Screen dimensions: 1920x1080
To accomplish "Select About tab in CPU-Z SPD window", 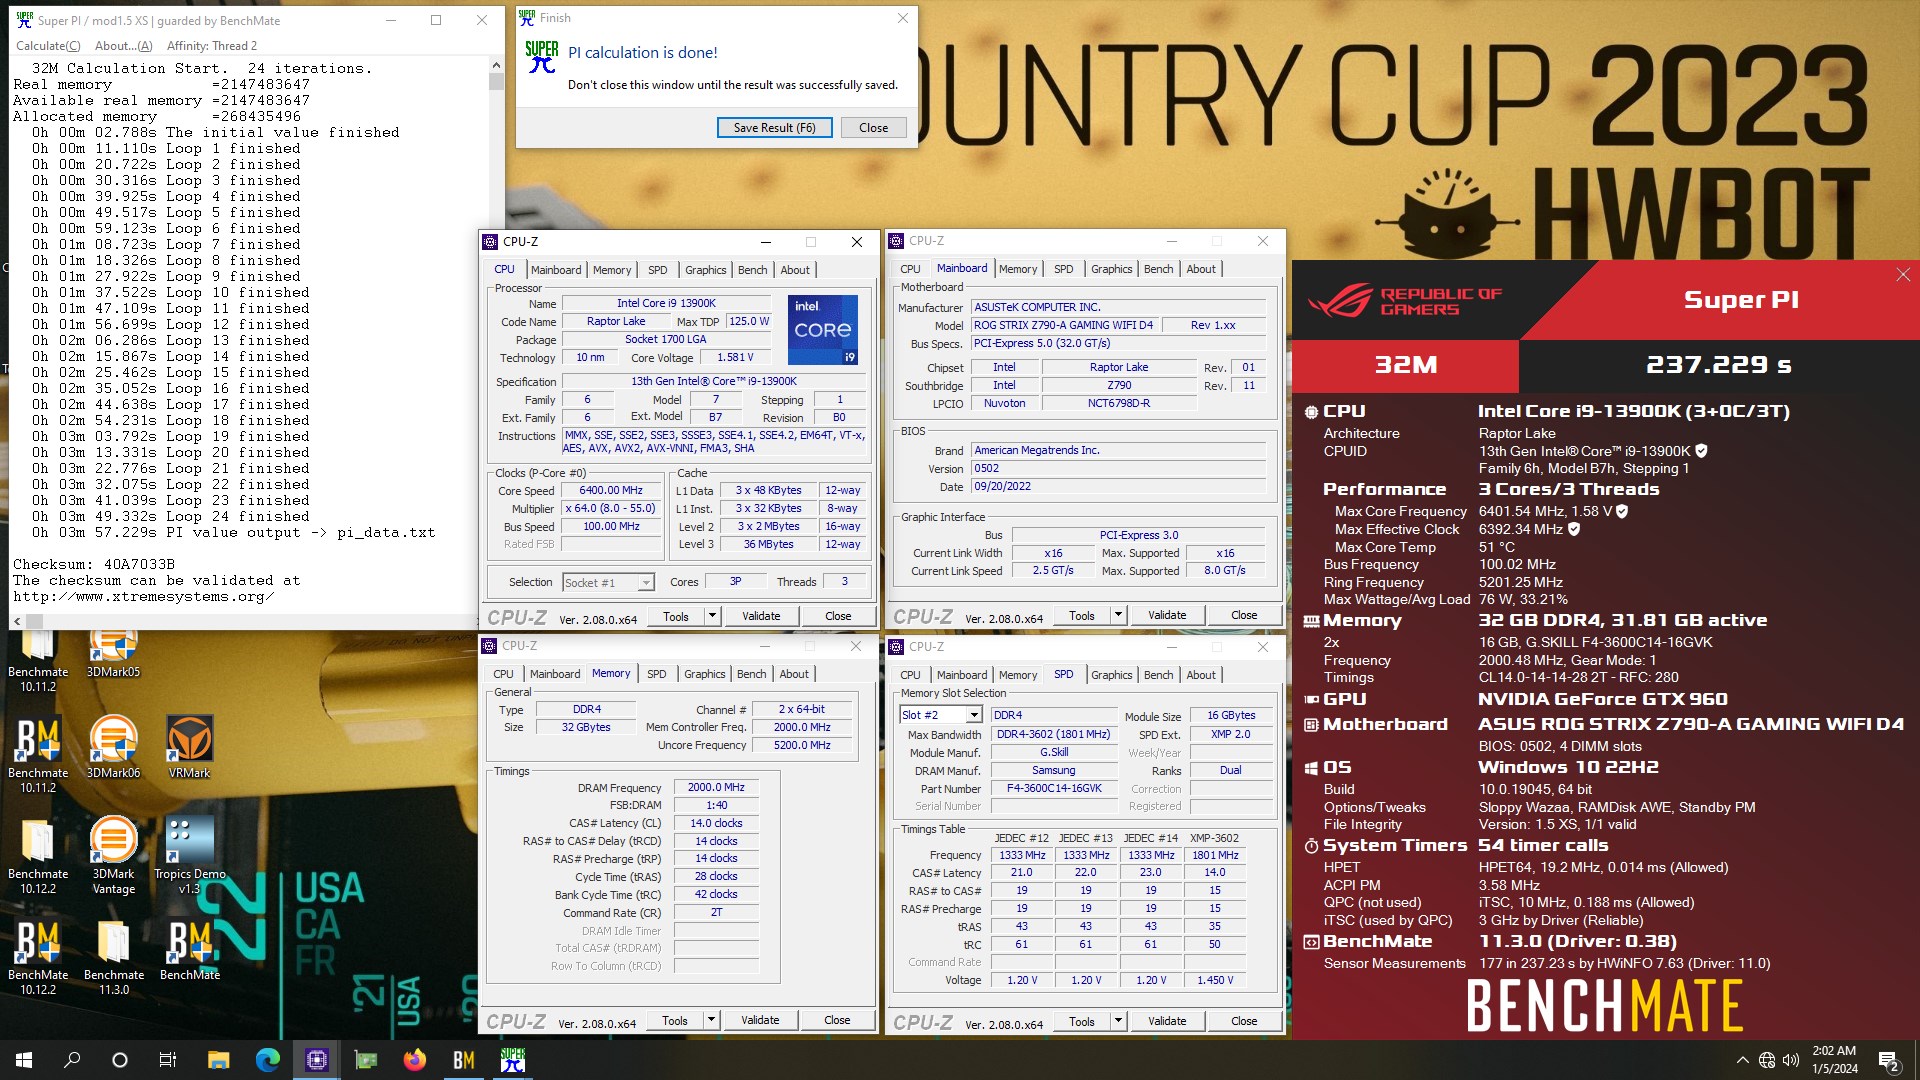I will (x=1201, y=675).
